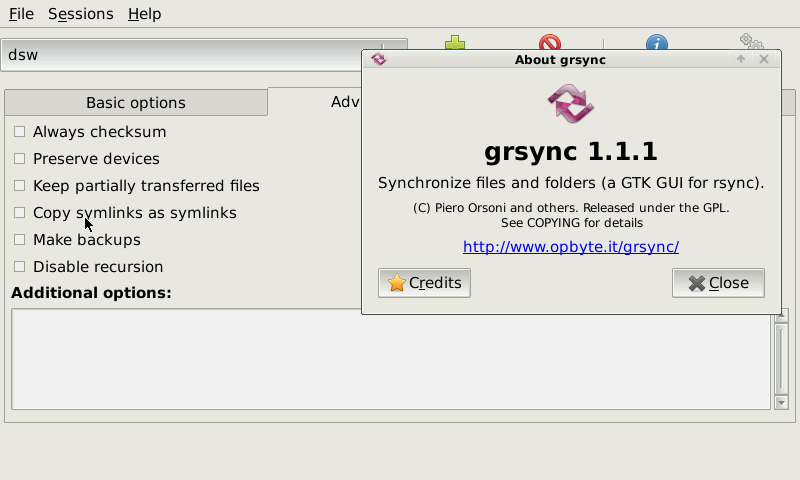Switch to the Basic options tab
The height and width of the screenshot is (480, 800).
136,103
